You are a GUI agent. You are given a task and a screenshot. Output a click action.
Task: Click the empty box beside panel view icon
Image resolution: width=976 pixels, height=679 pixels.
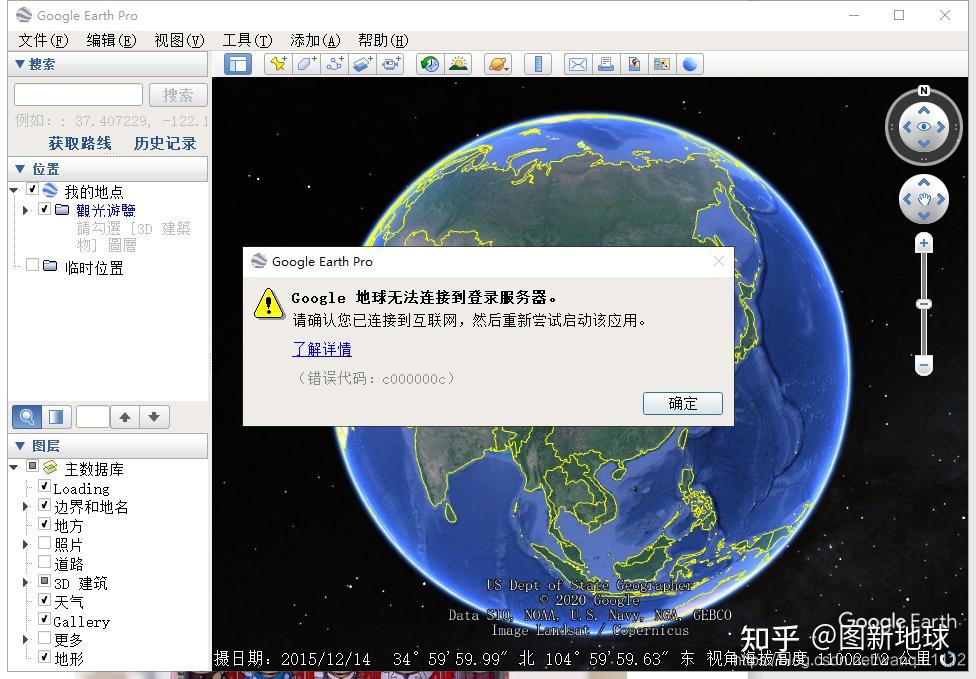[93, 416]
